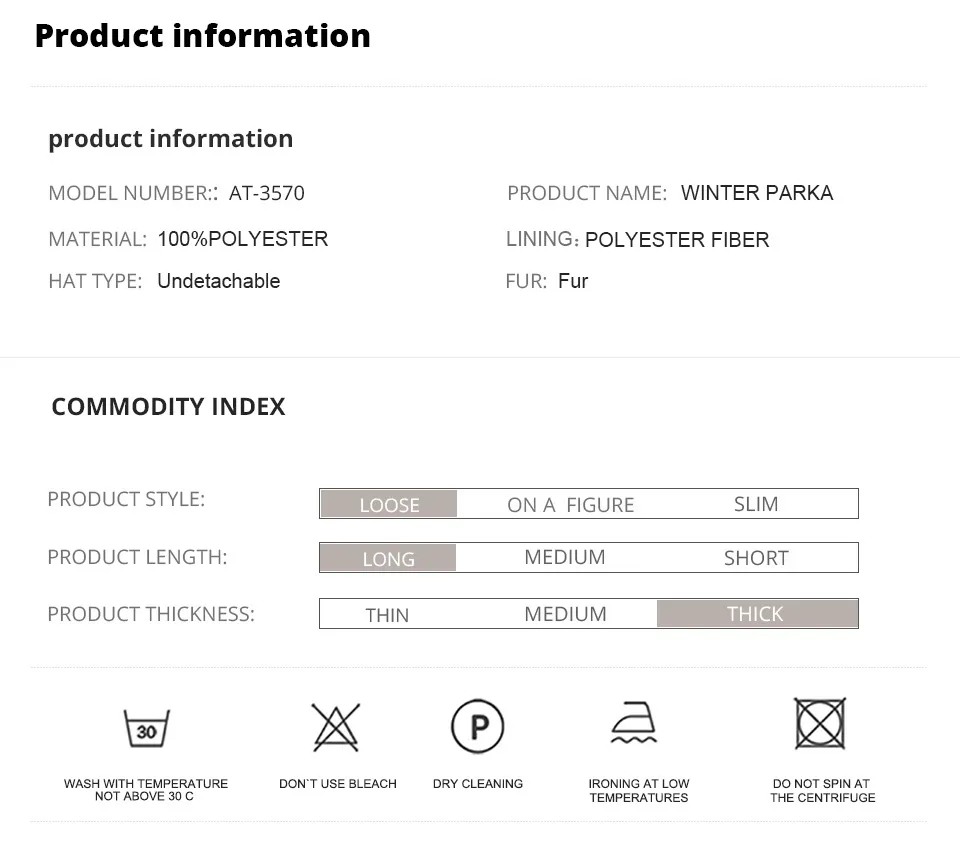Select the LOOSE product style option
Screen dimensions: 960x859
tap(389, 504)
